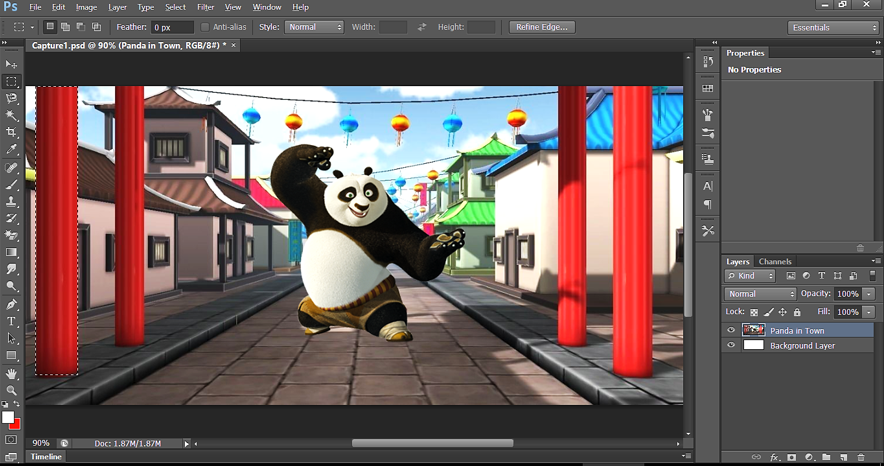Viewport: 885px width, 466px height.
Task: Select the Eraser tool
Action: (x=11, y=235)
